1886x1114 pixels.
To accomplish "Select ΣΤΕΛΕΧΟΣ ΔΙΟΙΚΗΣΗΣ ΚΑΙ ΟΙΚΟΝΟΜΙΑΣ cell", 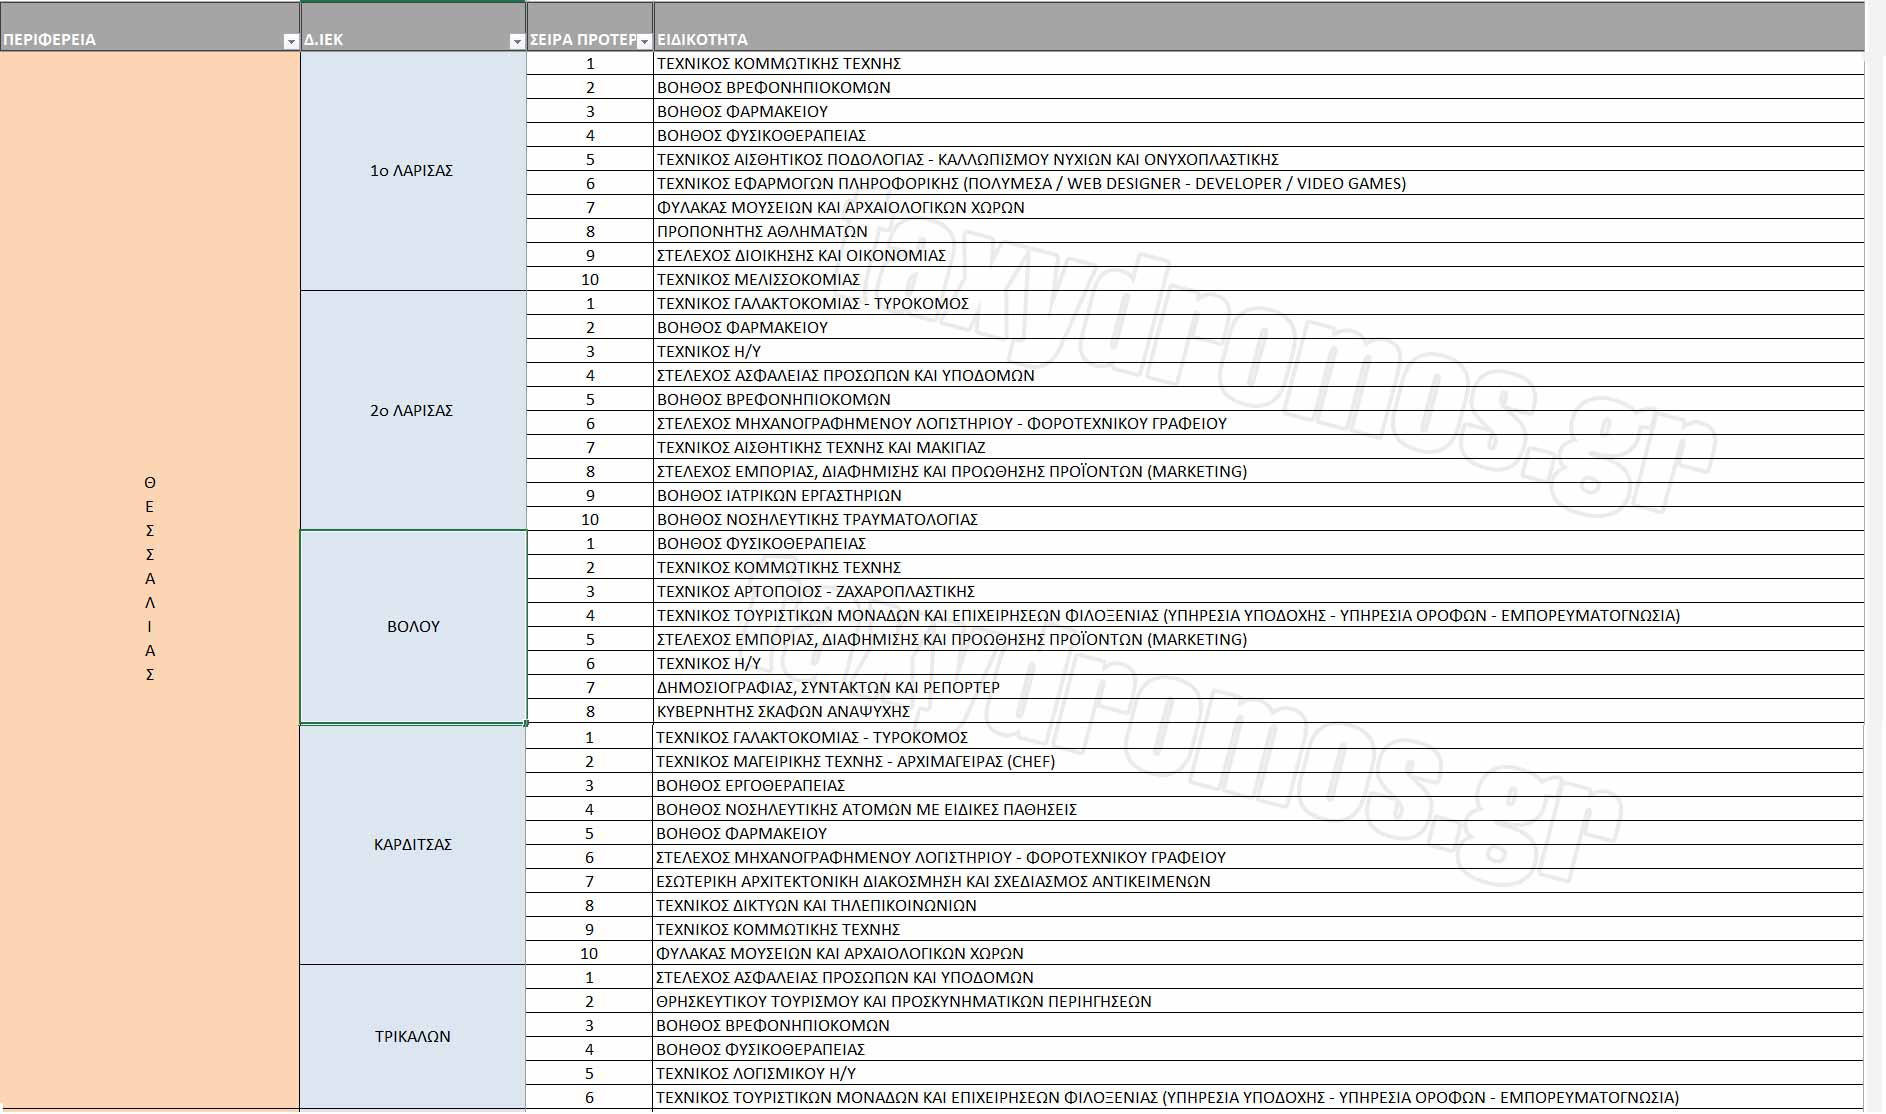I will coord(1259,255).
